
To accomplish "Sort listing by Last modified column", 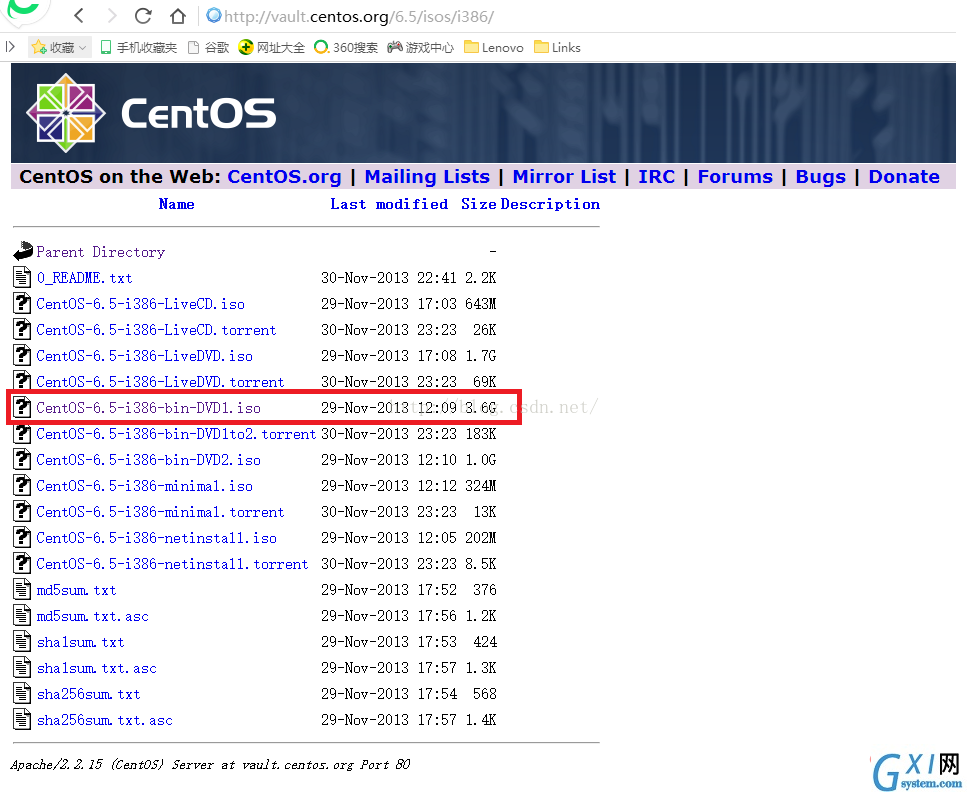I will point(389,204).
